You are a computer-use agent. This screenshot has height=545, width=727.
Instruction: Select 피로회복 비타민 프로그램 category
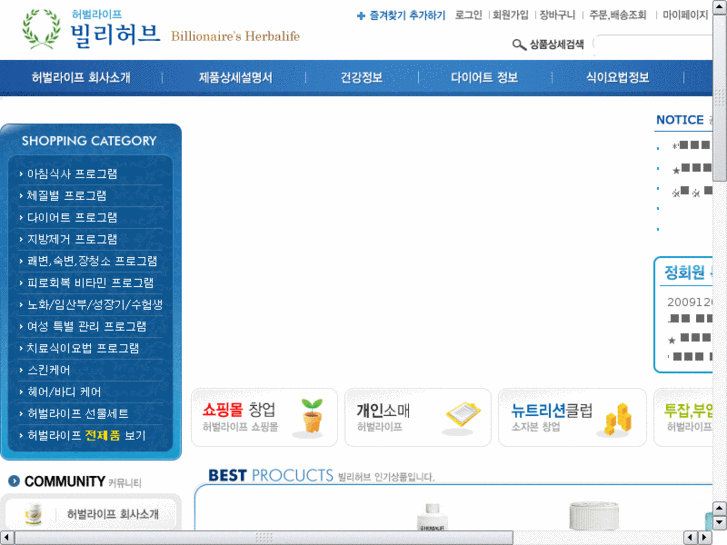(x=90, y=283)
